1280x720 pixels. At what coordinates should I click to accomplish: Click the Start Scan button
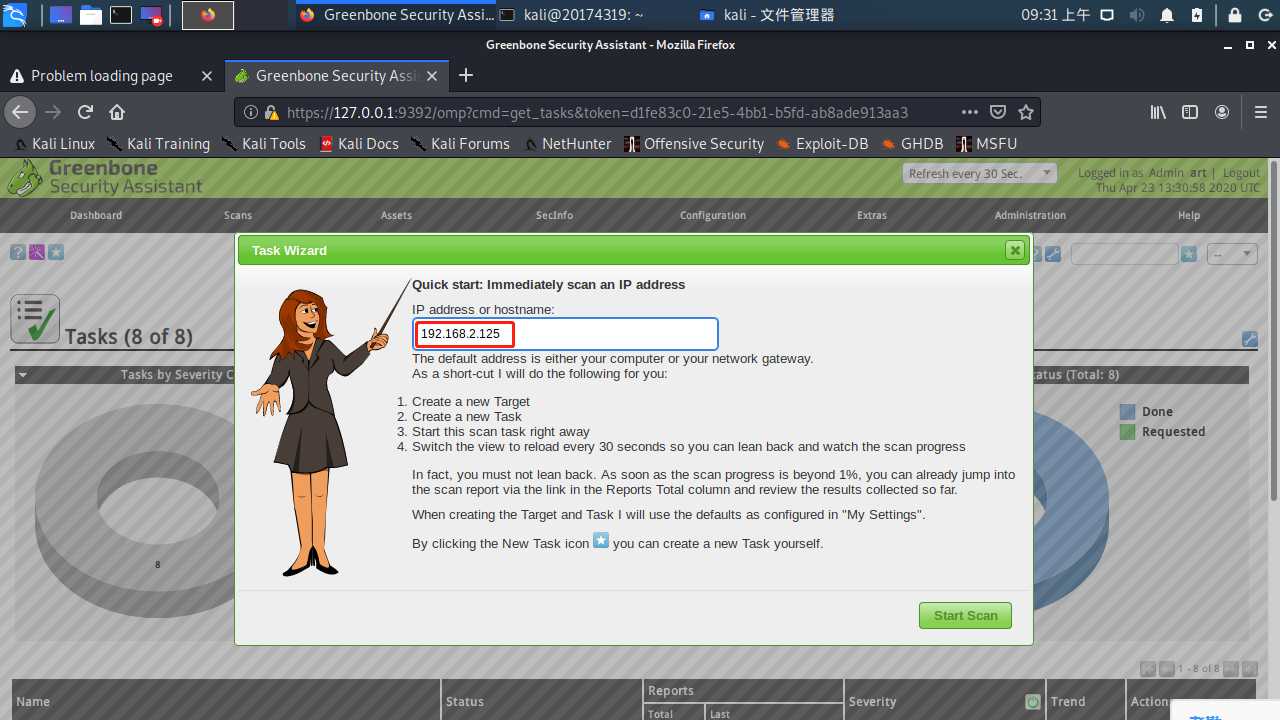[965, 615]
